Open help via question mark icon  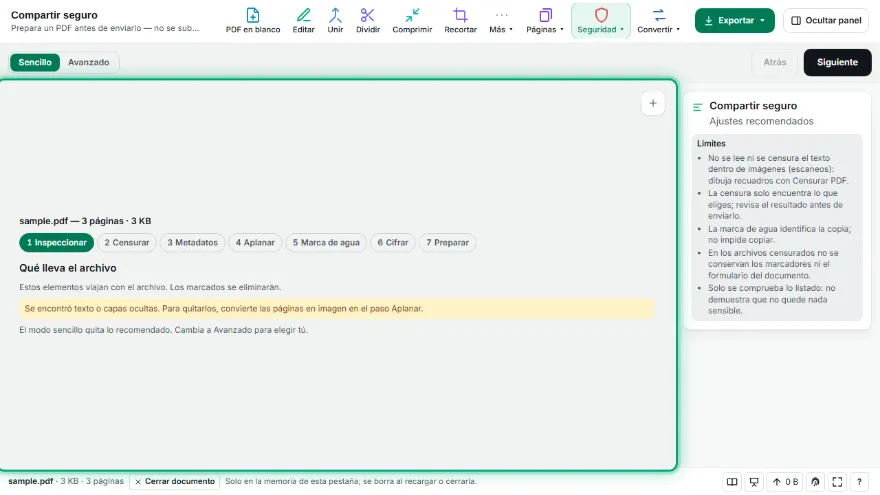pos(859,482)
